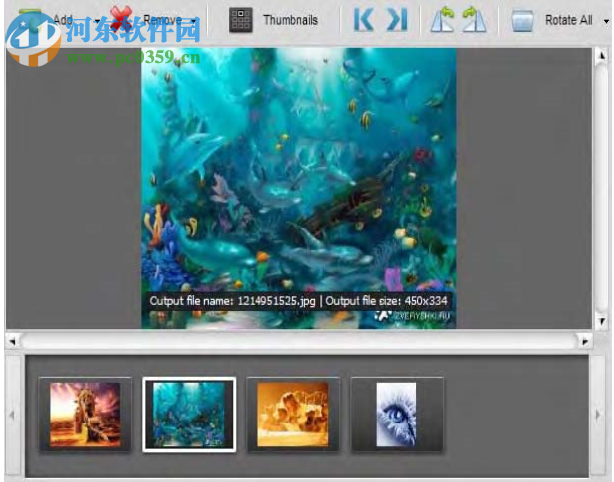The width and height of the screenshot is (614, 482).
Task: Rotate the image right
Action: coord(474,20)
